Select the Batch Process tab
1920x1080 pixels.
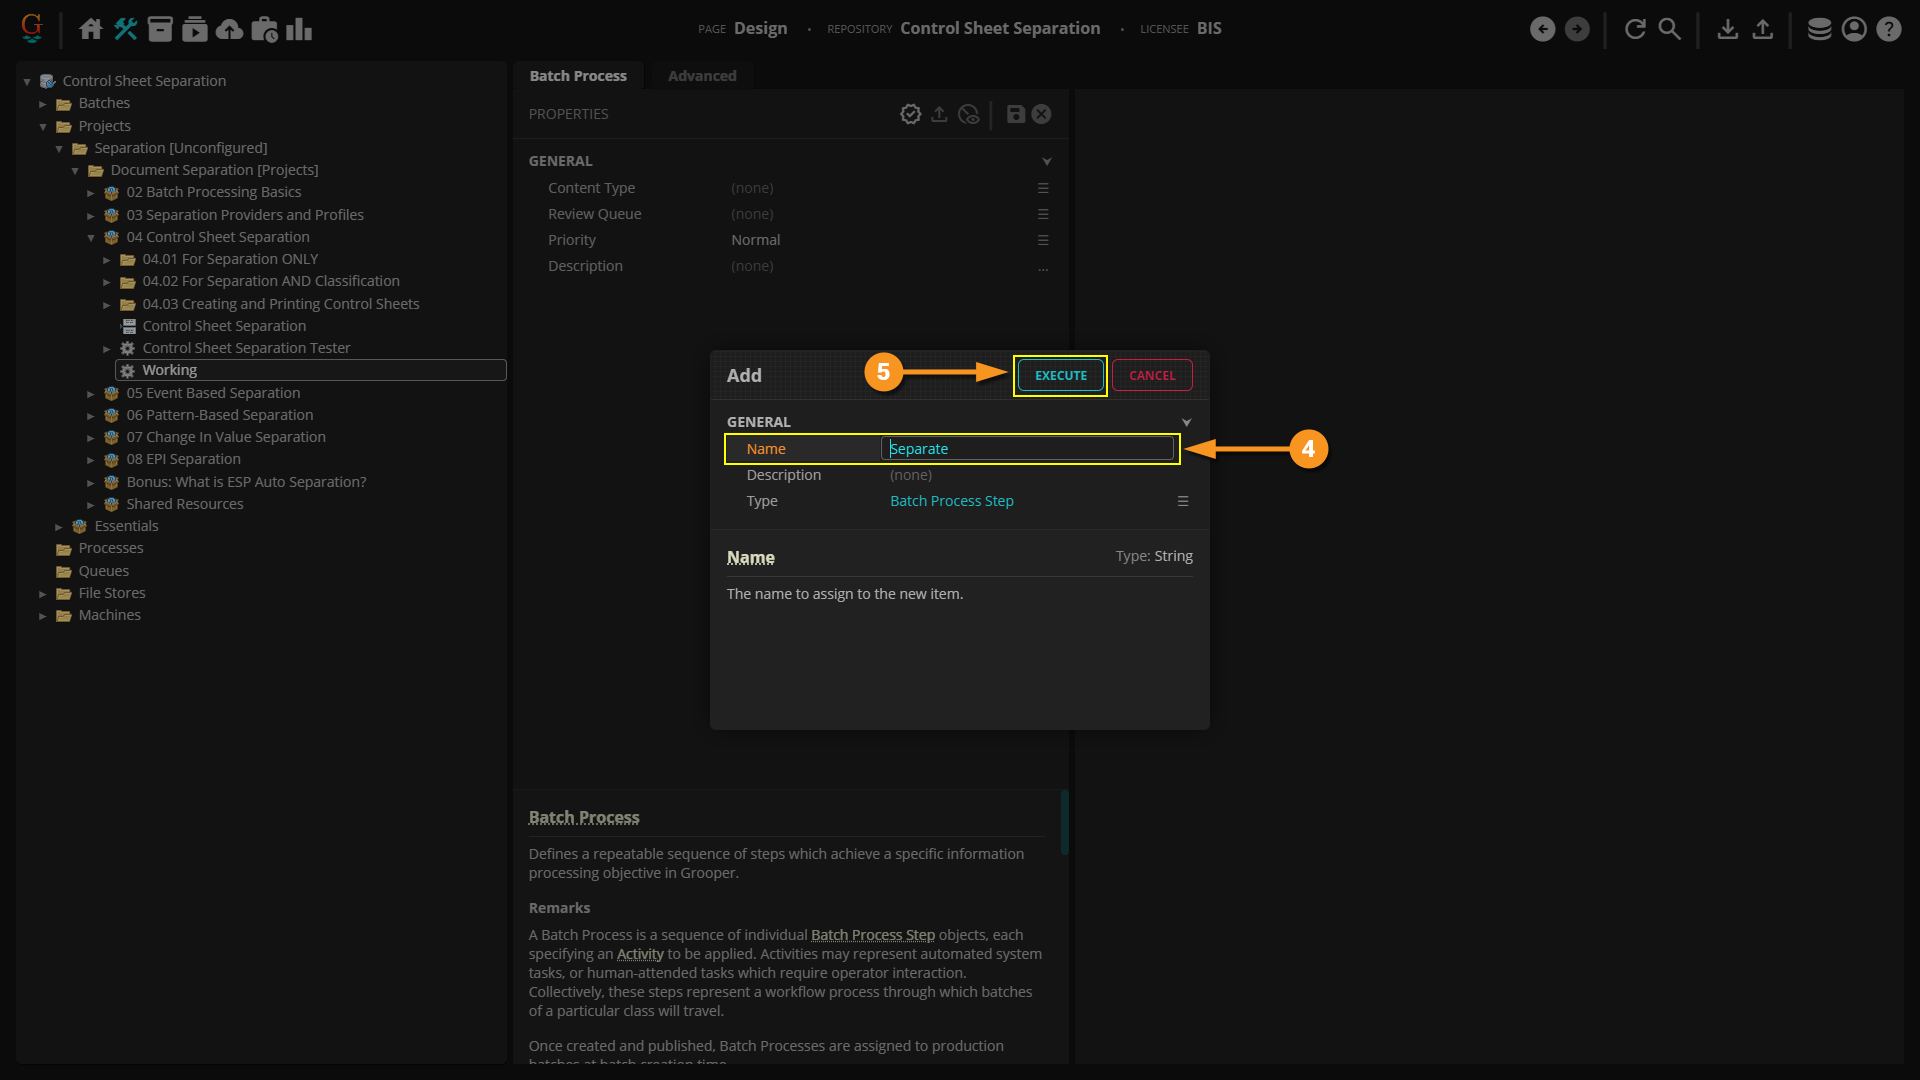click(578, 76)
